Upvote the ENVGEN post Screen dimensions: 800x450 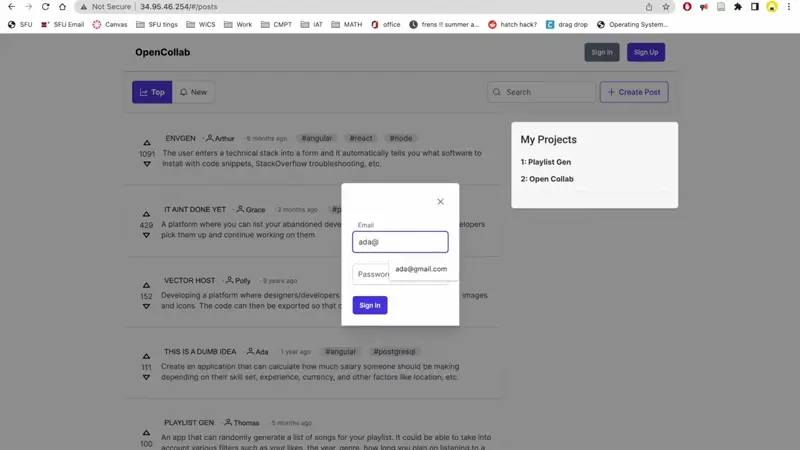click(x=147, y=143)
